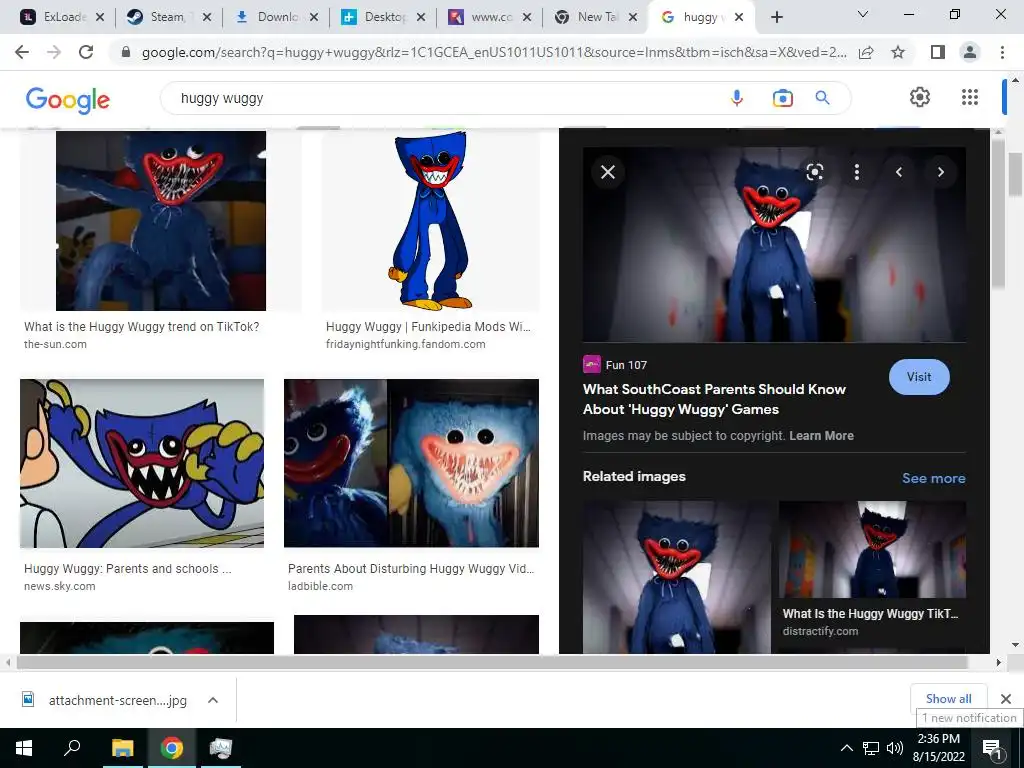Bookmark this page with the star icon

pyautogui.click(x=898, y=52)
